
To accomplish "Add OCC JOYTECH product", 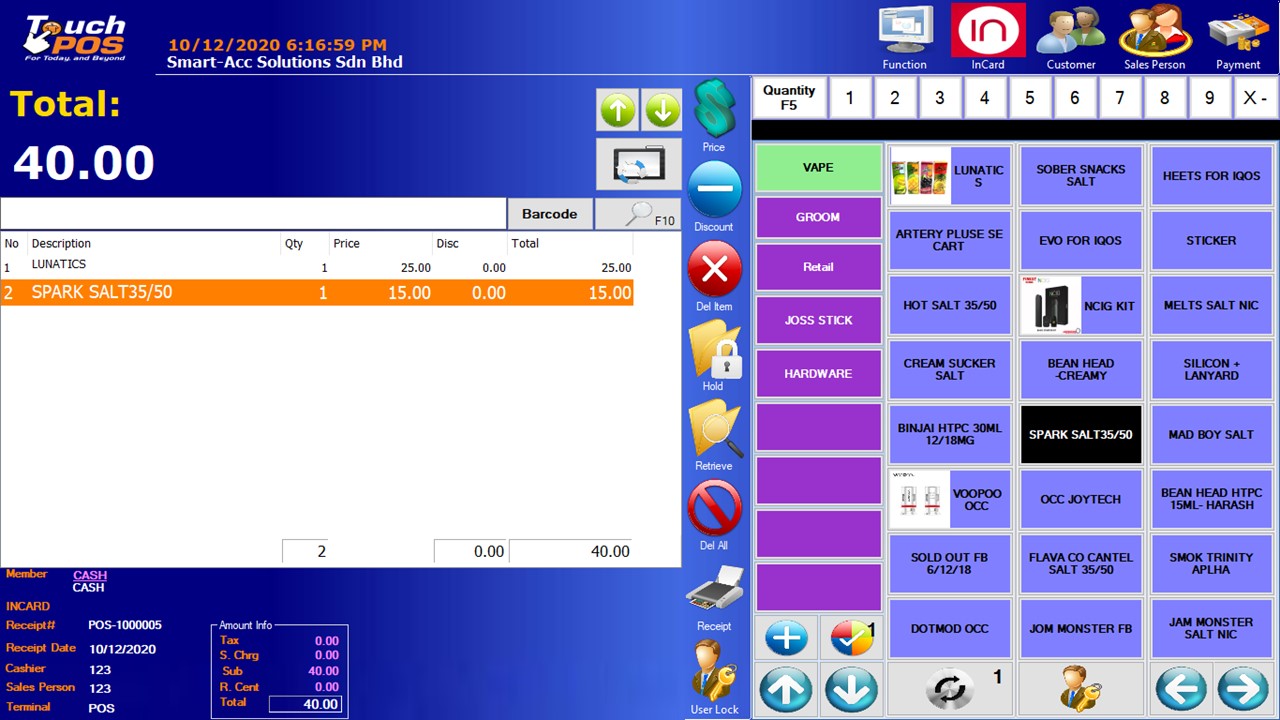I will pyautogui.click(x=1081, y=499).
